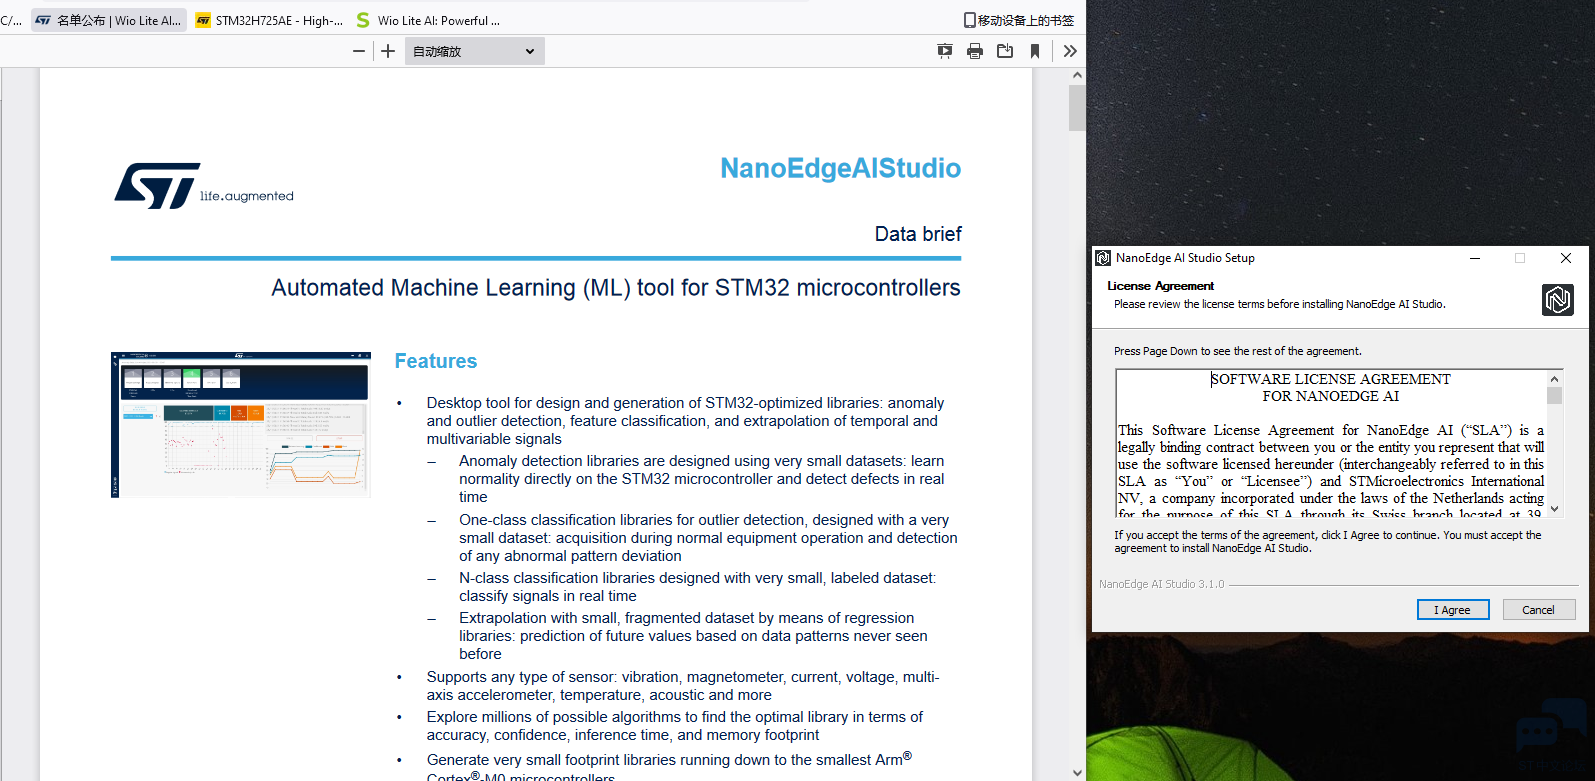The height and width of the screenshot is (781, 1595).
Task: Click the NanoEdge AI Studio screenshot thumbnail in PDF
Action: point(241,425)
